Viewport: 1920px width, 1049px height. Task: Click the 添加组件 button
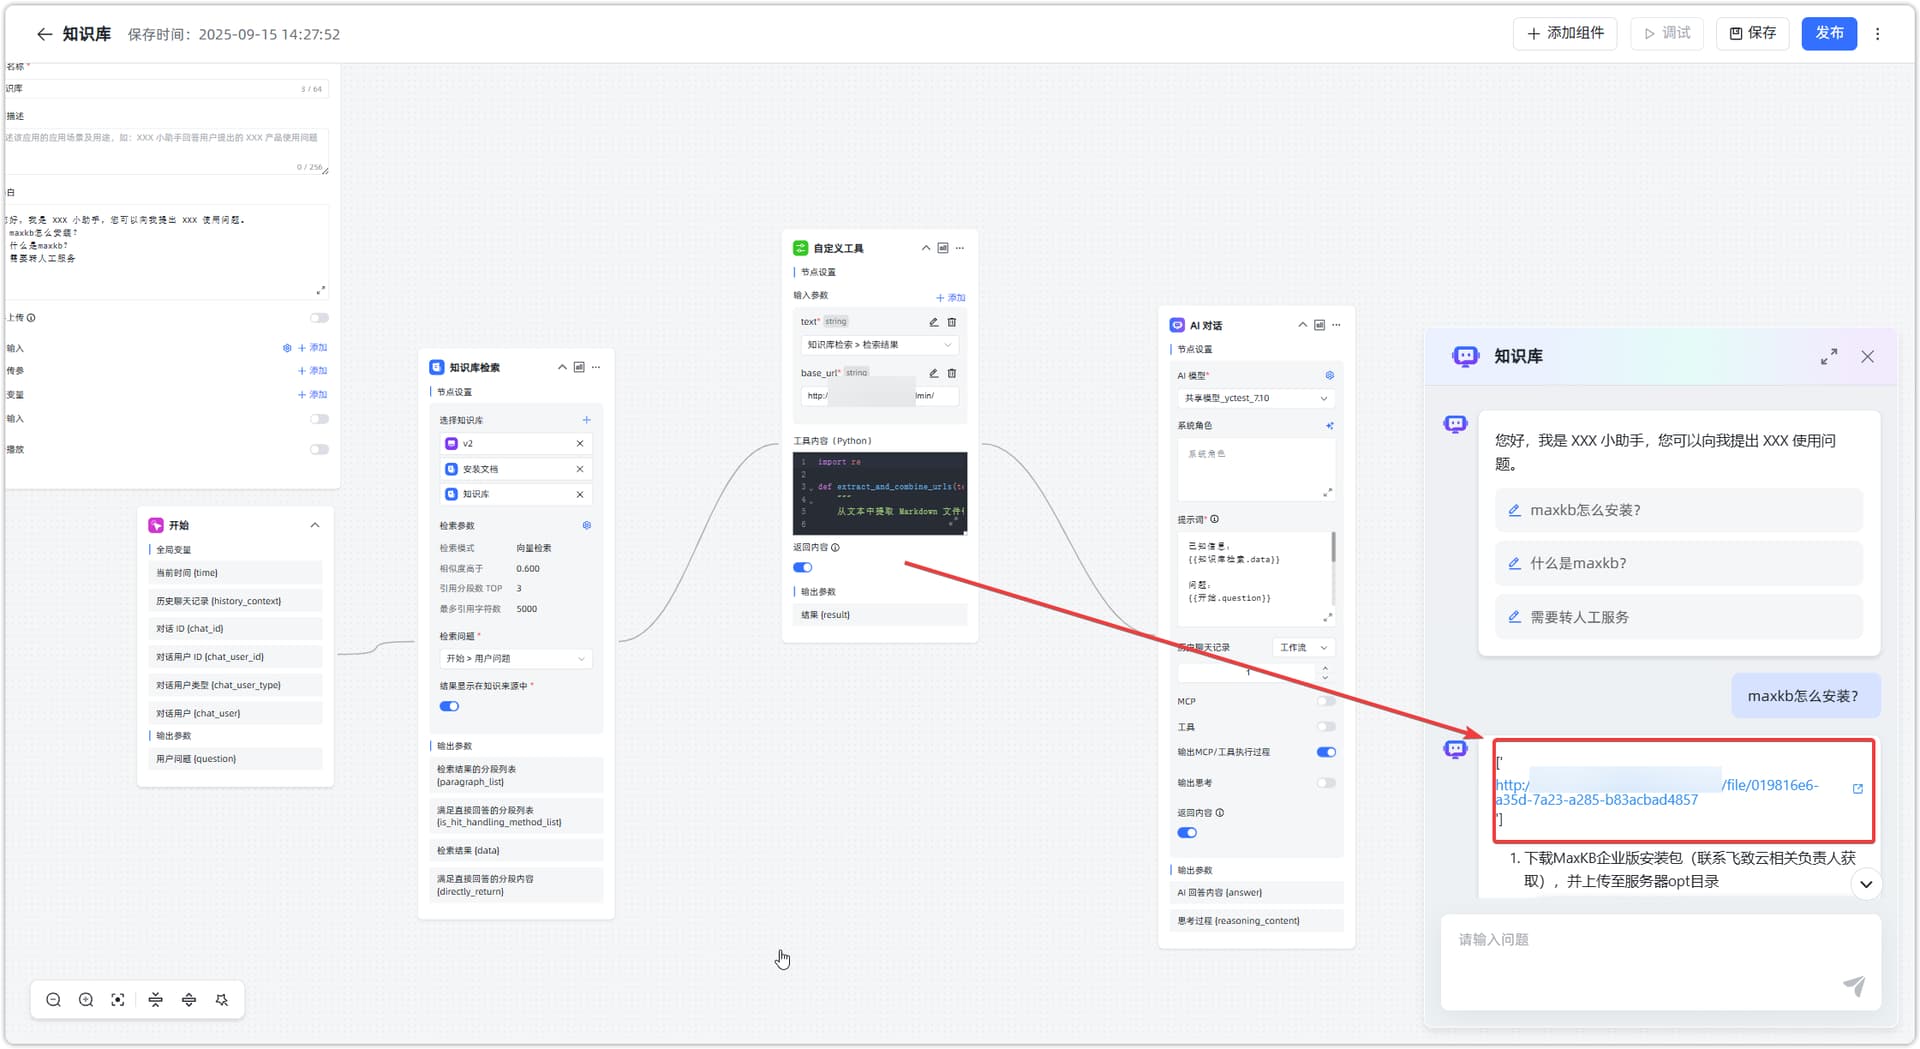pos(1565,33)
